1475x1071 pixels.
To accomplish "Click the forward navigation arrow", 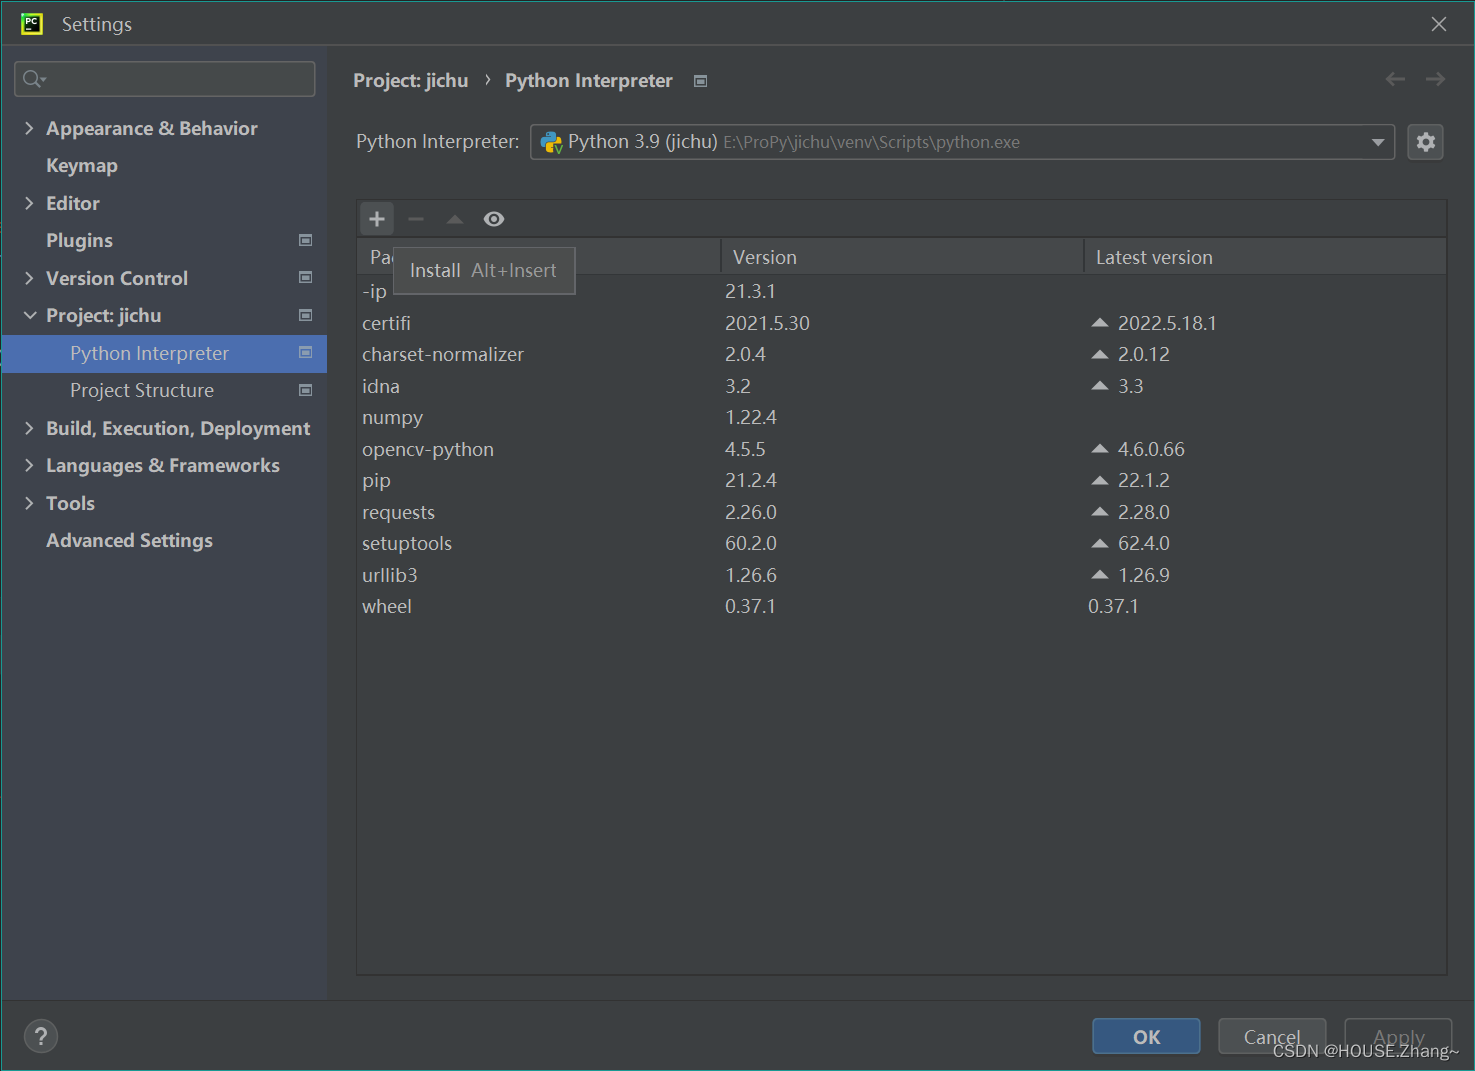I will 1435,80.
